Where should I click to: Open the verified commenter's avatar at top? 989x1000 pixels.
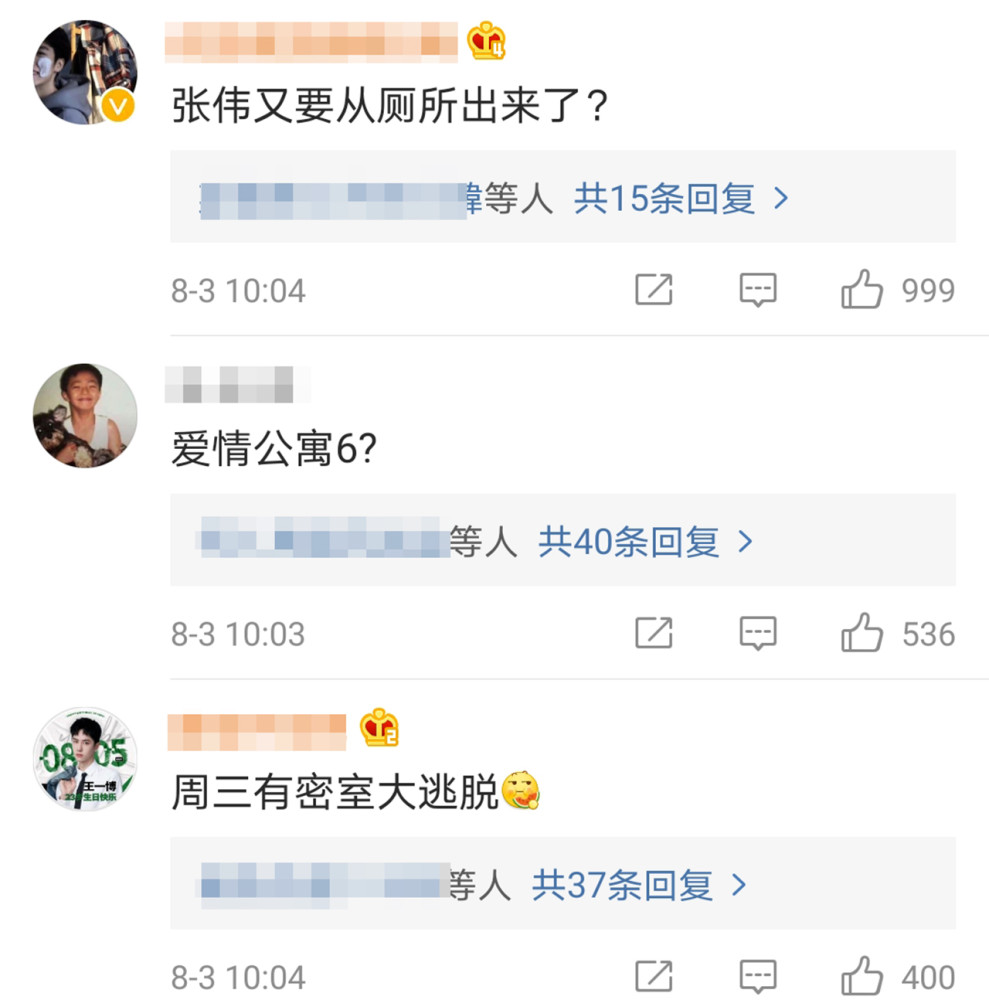(85, 71)
